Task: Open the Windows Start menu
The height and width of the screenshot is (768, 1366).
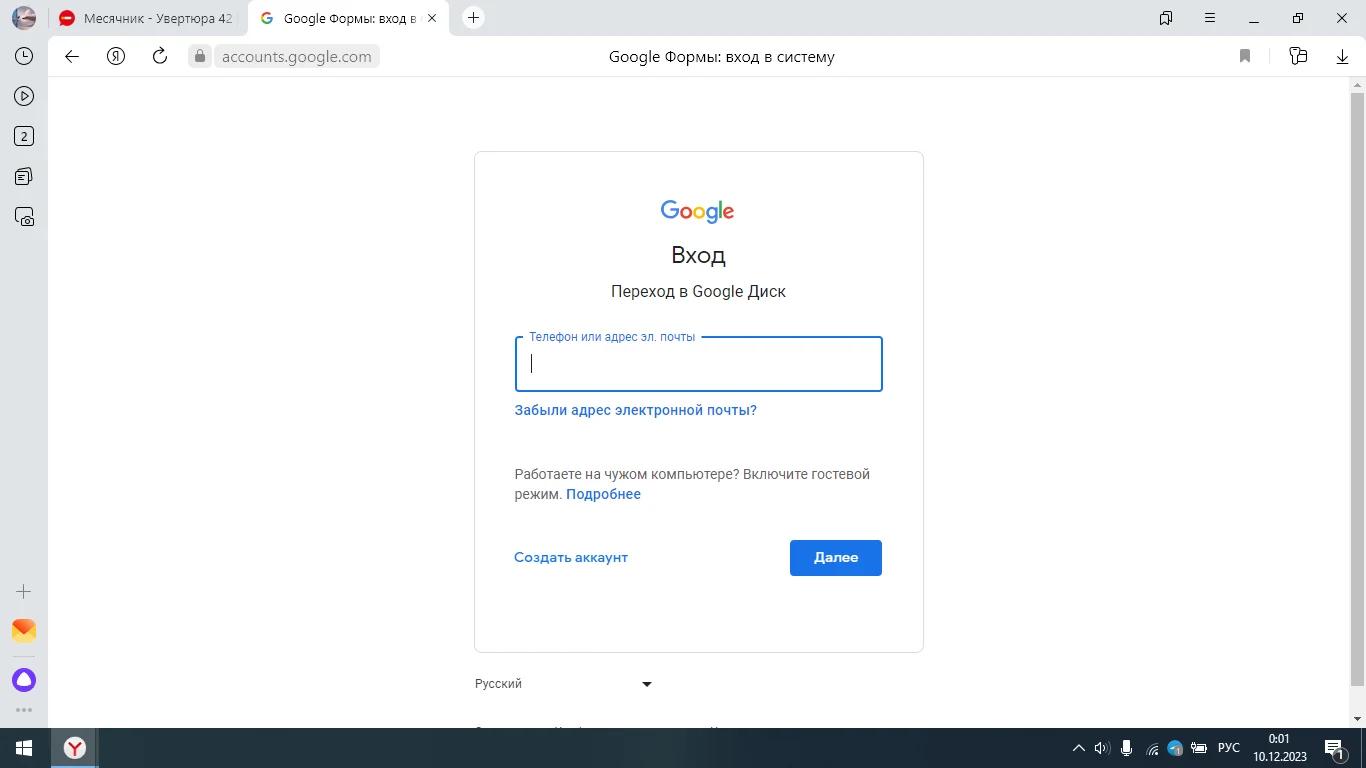Action: tap(24, 748)
